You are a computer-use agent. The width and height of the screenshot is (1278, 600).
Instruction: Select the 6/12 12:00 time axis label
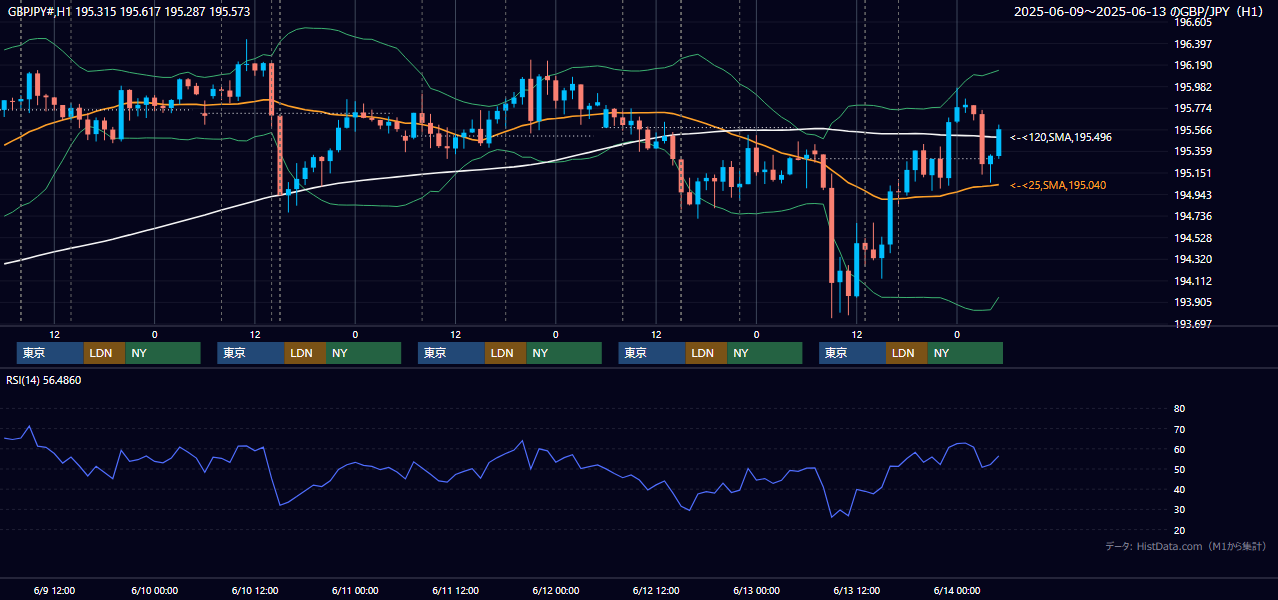tap(656, 590)
